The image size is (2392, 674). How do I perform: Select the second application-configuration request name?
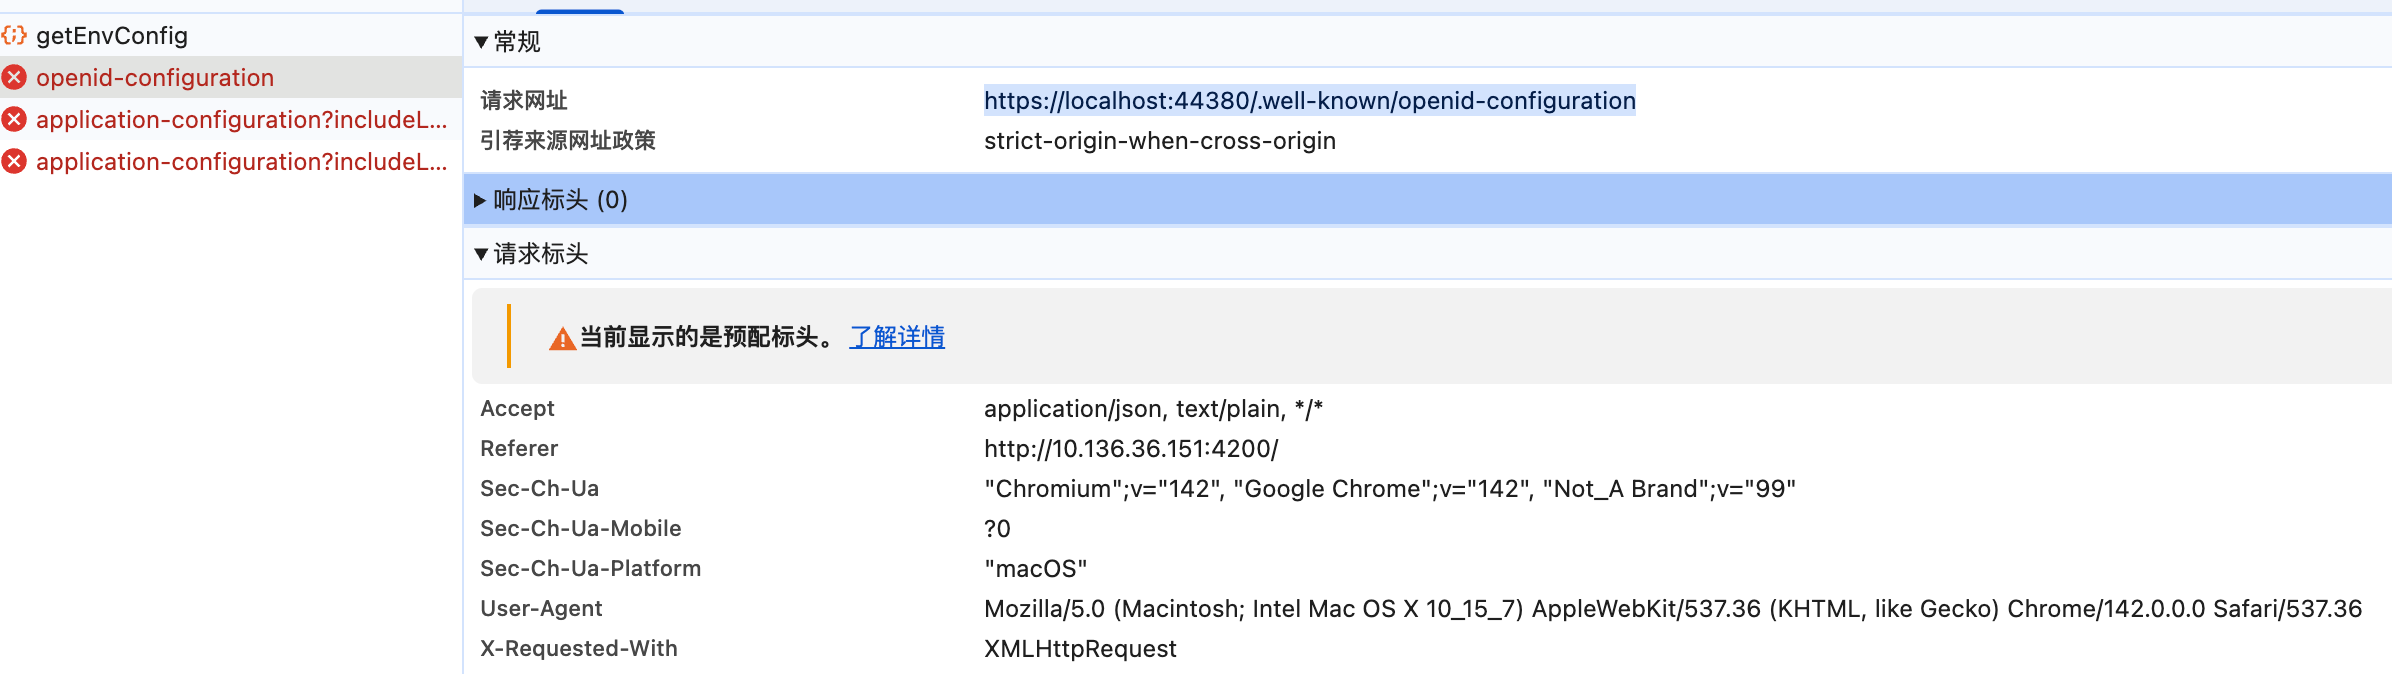[x=241, y=162]
